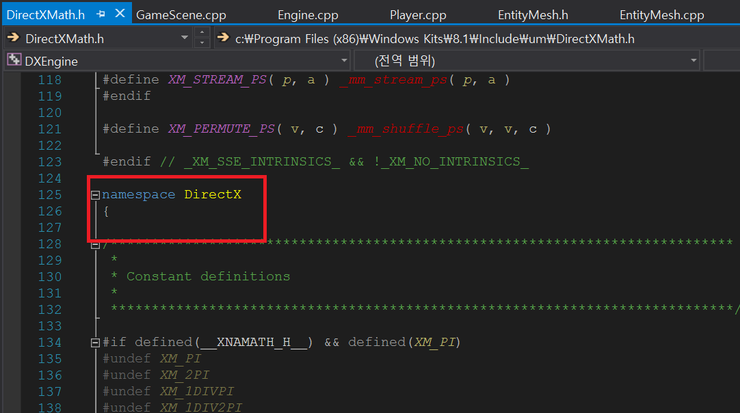The height and width of the screenshot is (413, 740).
Task: Pin the DirectXMath.h tab
Action: tap(101, 14)
